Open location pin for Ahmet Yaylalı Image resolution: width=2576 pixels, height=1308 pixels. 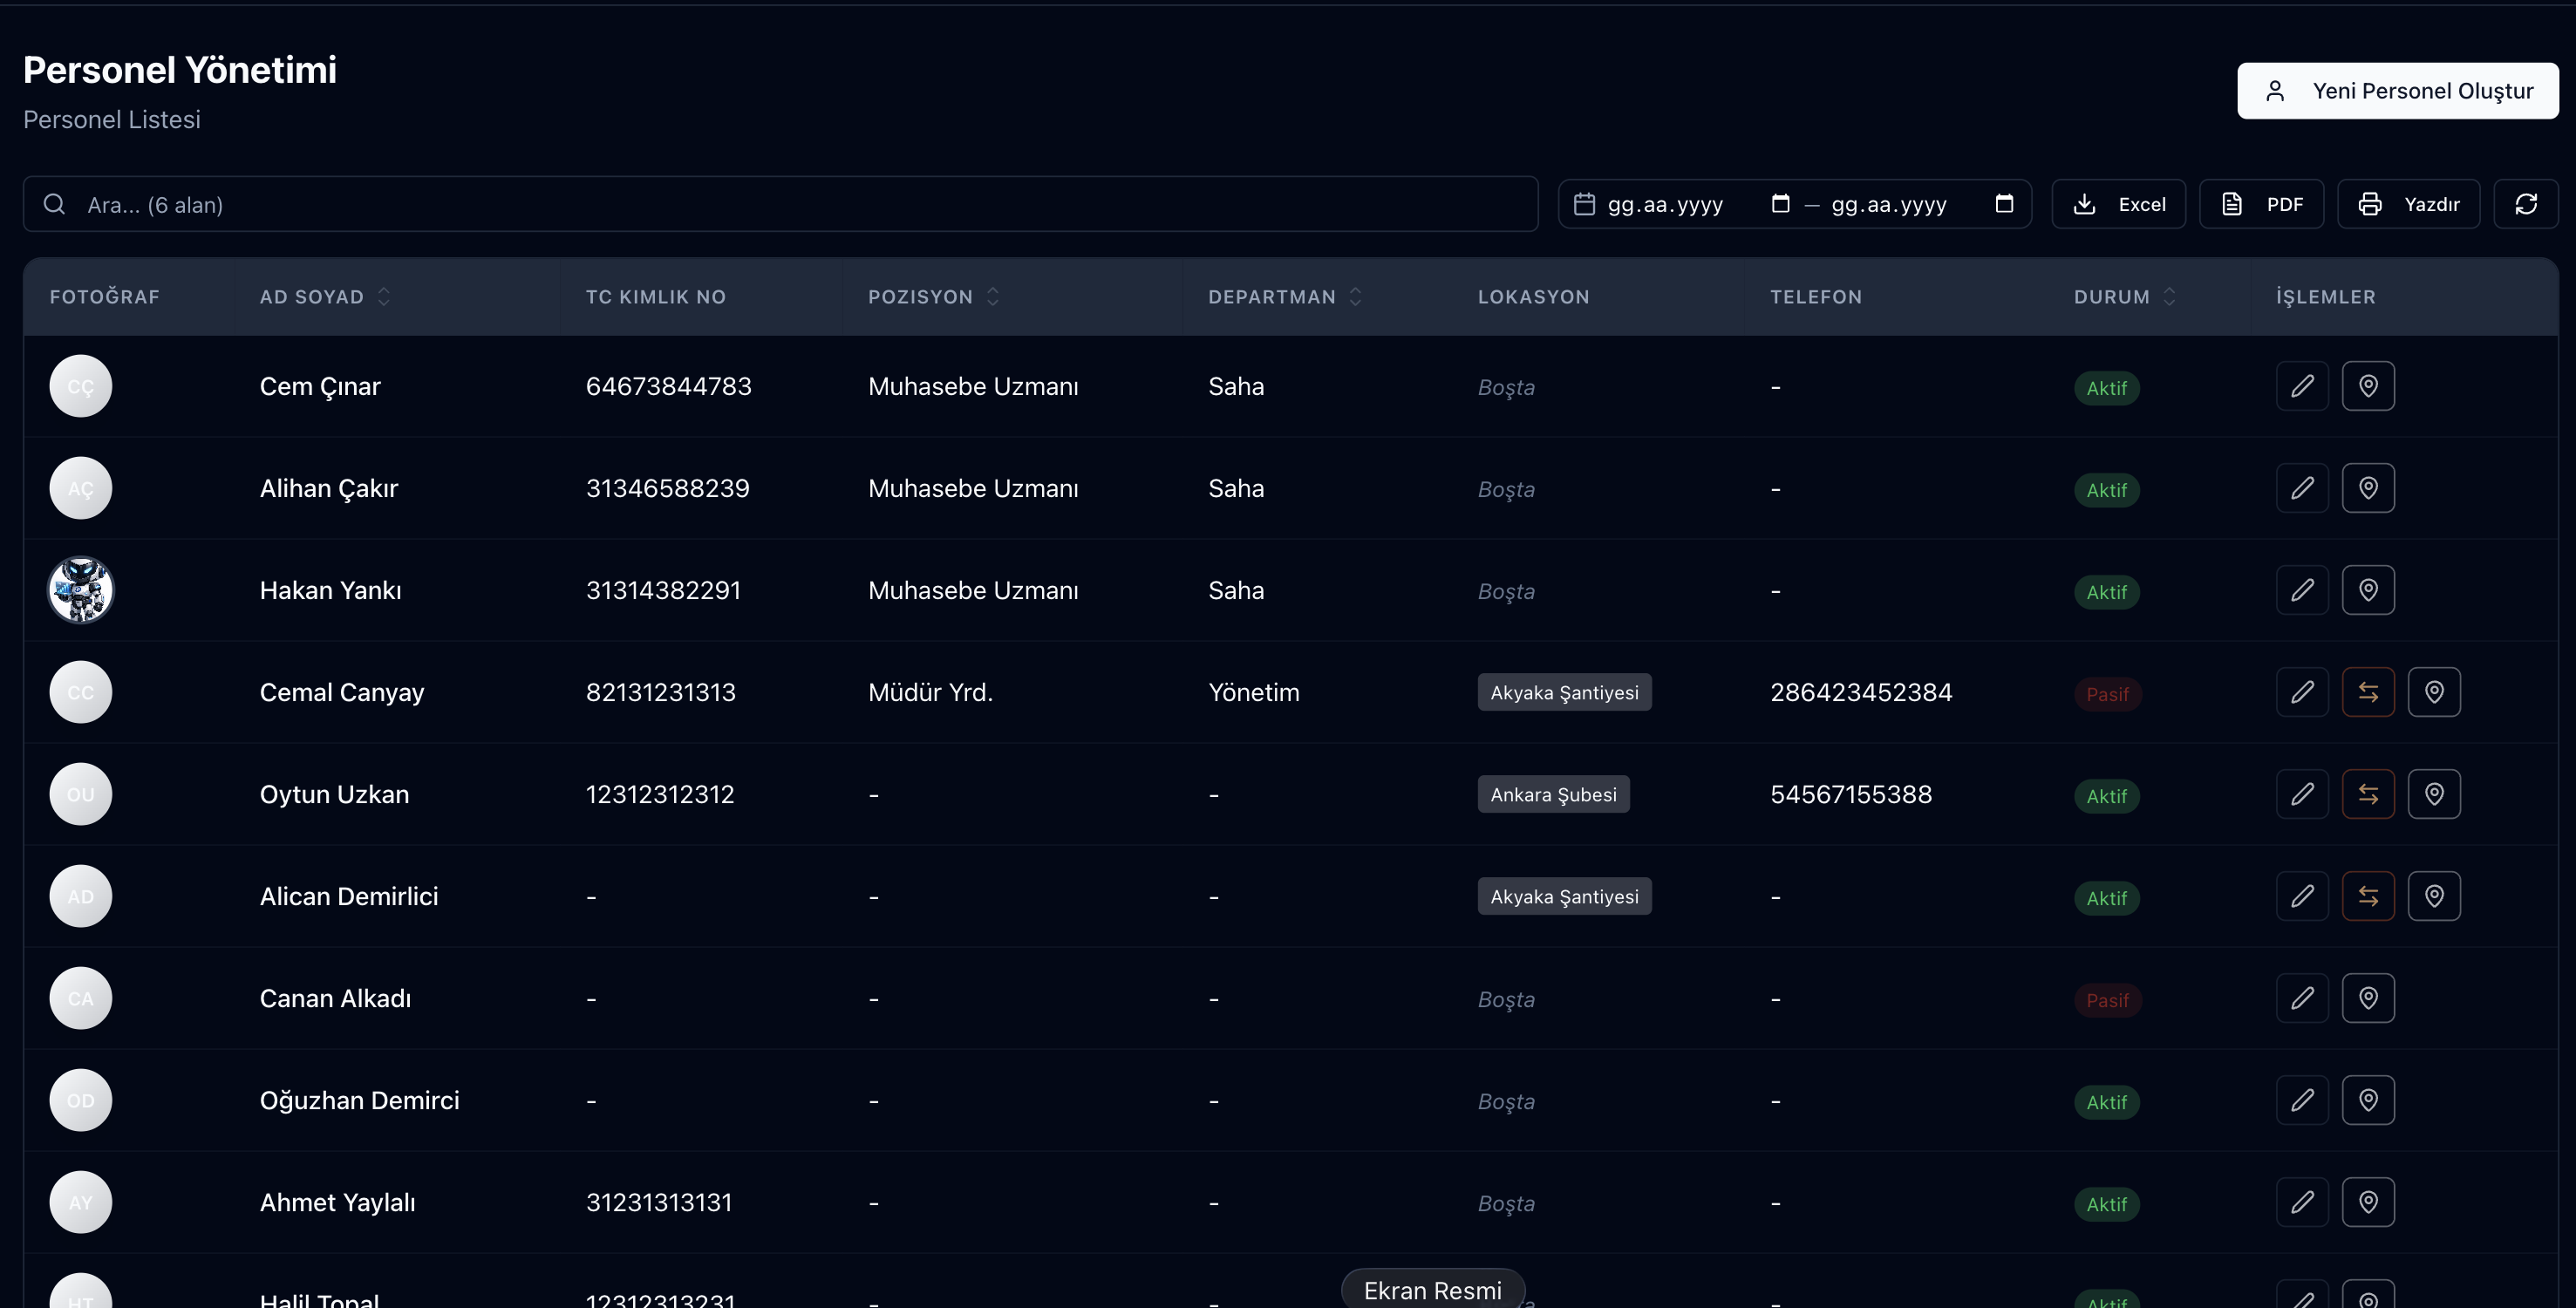pyautogui.click(x=2368, y=1202)
